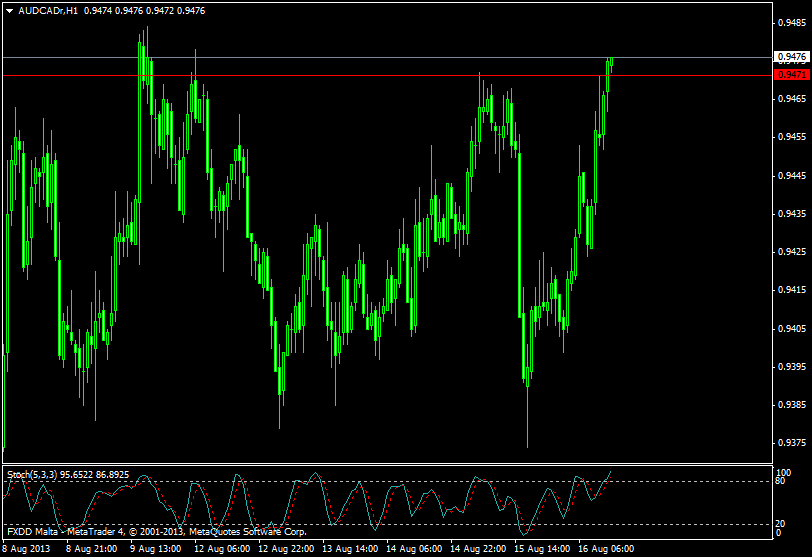Click the 15 Aug 14:00 time label
812x557 pixels.
point(542,549)
